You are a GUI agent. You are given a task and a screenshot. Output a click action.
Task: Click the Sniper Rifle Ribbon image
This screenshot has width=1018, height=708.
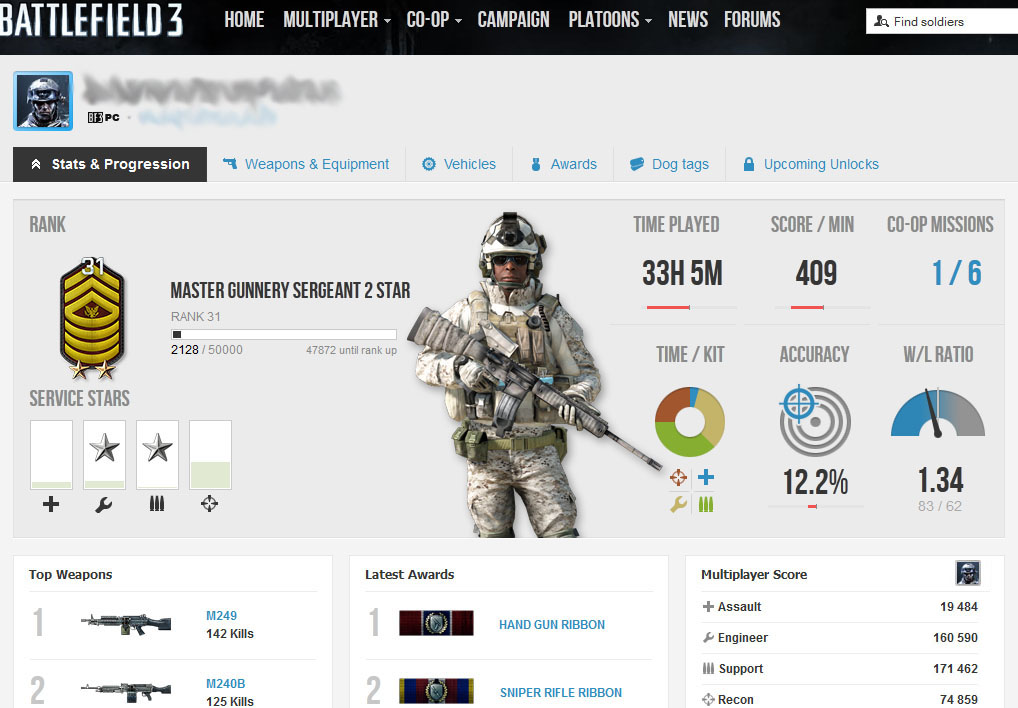pyautogui.click(x=436, y=691)
